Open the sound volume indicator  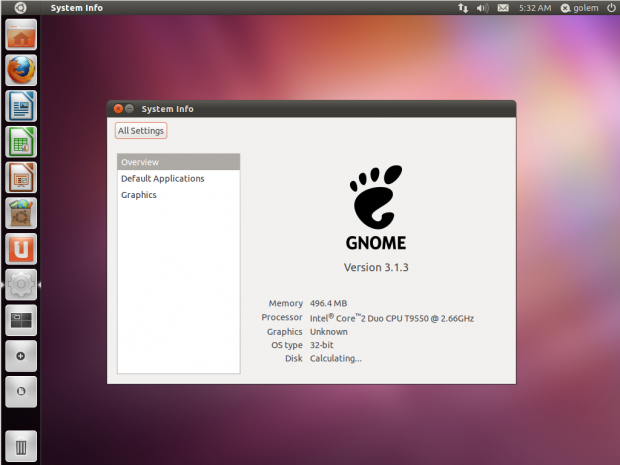tap(482, 8)
